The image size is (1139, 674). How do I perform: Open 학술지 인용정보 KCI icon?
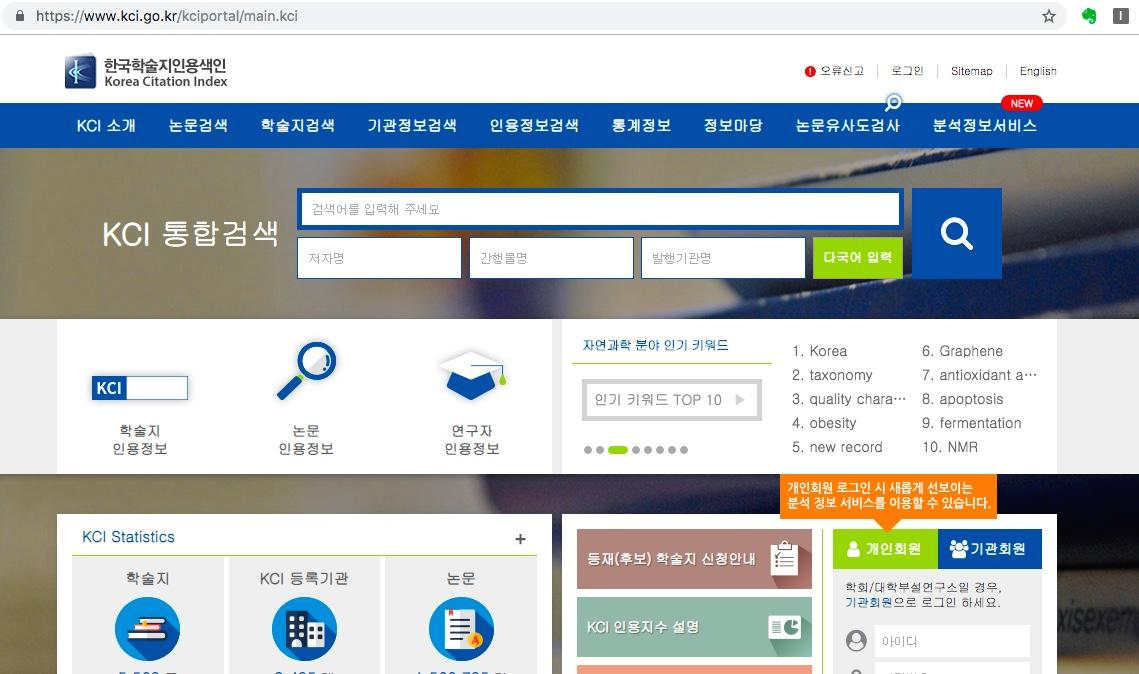click(x=139, y=388)
